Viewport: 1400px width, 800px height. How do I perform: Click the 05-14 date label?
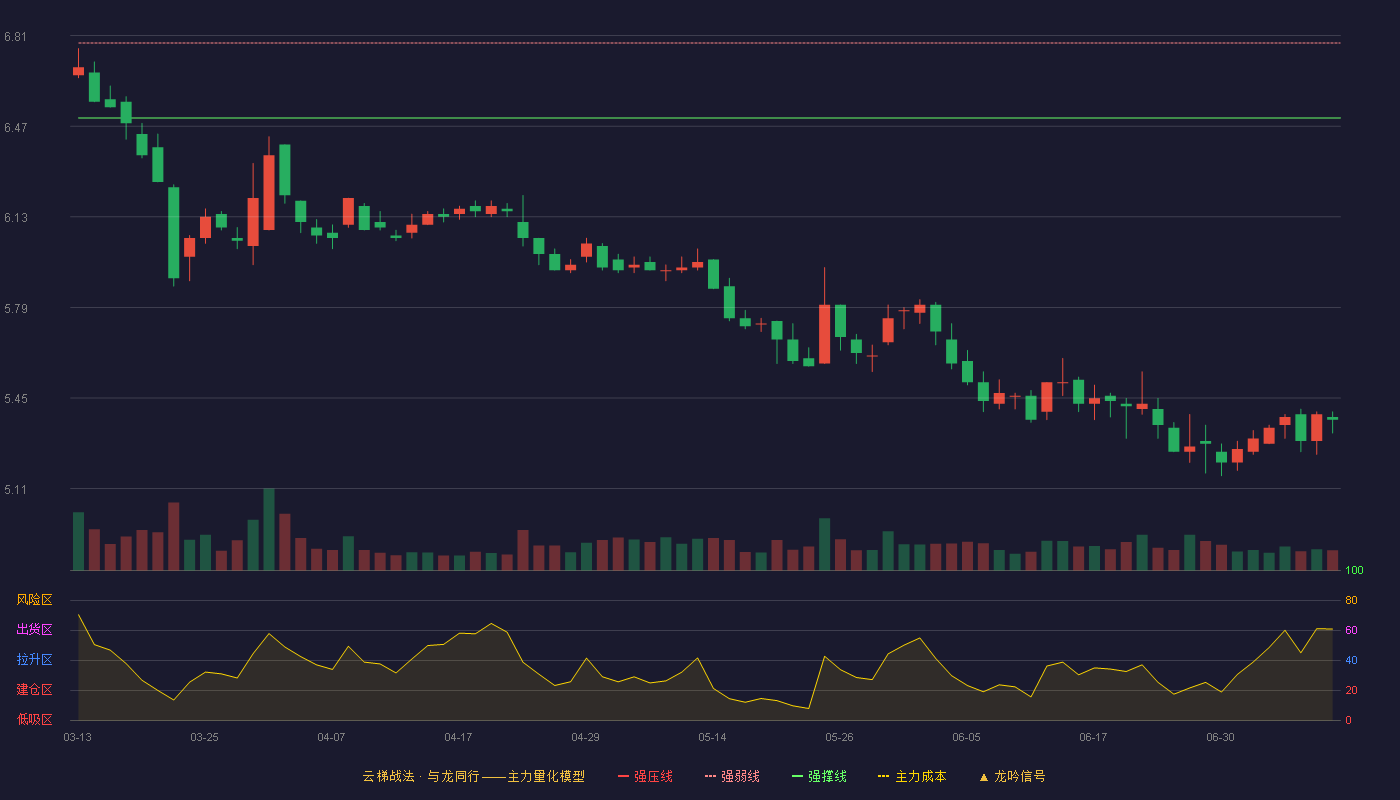click(712, 737)
